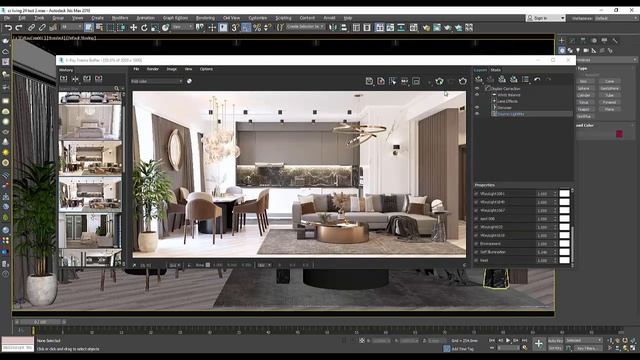
Task: Toggle the Percent Snap tool
Action: click(257, 28)
